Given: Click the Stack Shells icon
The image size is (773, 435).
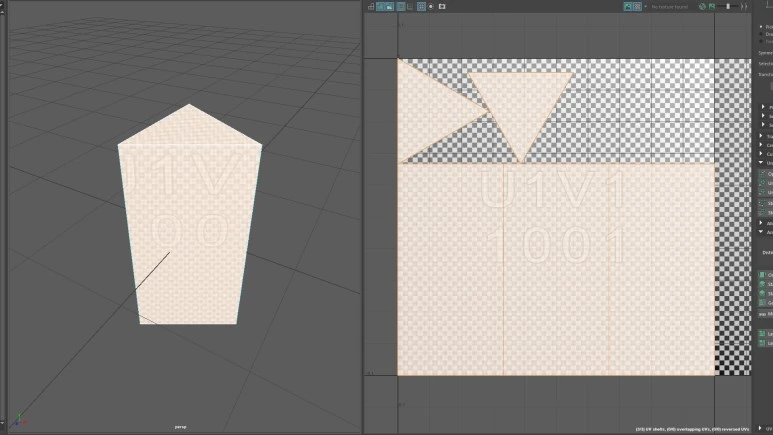Looking at the screenshot, I should pyautogui.click(x=763, y=284).
